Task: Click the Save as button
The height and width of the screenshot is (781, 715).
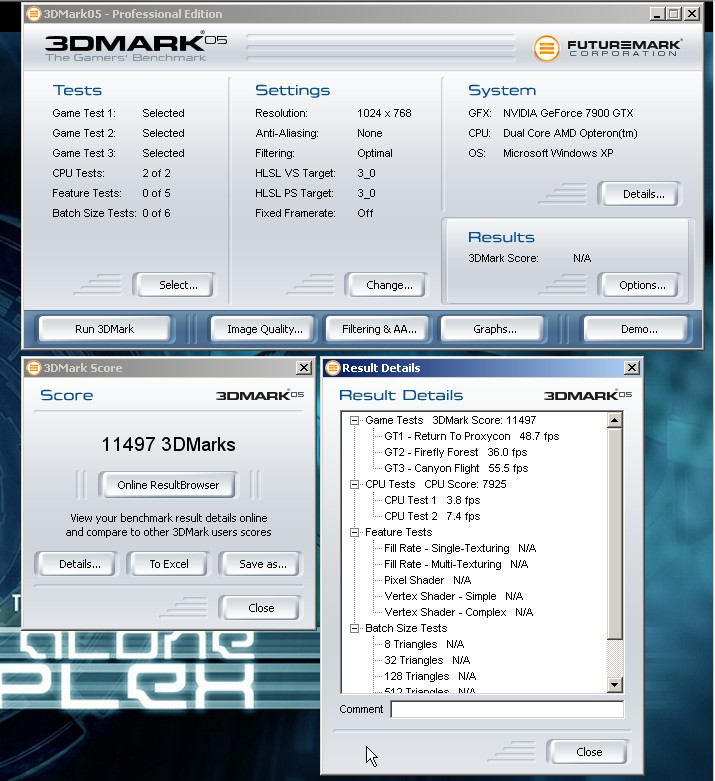Action: (263, 564)
